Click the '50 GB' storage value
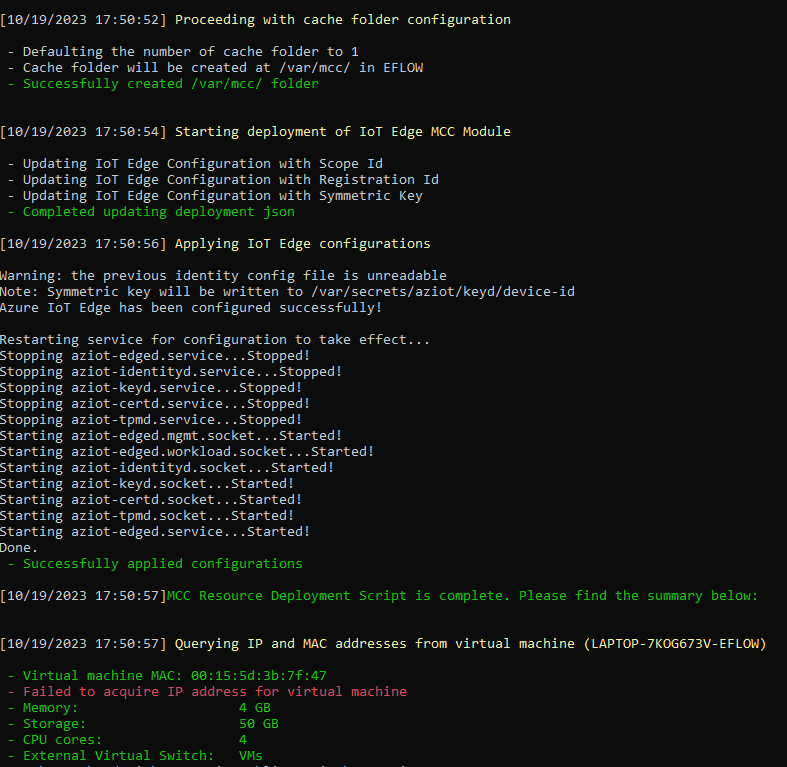 (259, 724)
